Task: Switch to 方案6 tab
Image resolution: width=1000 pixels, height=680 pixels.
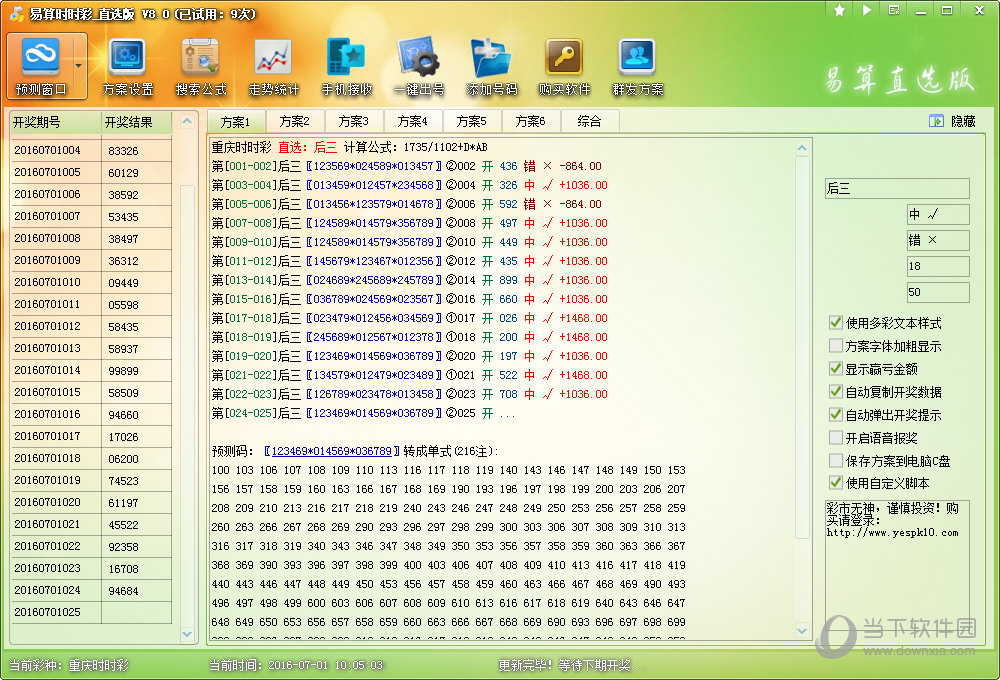Action: 531,121
